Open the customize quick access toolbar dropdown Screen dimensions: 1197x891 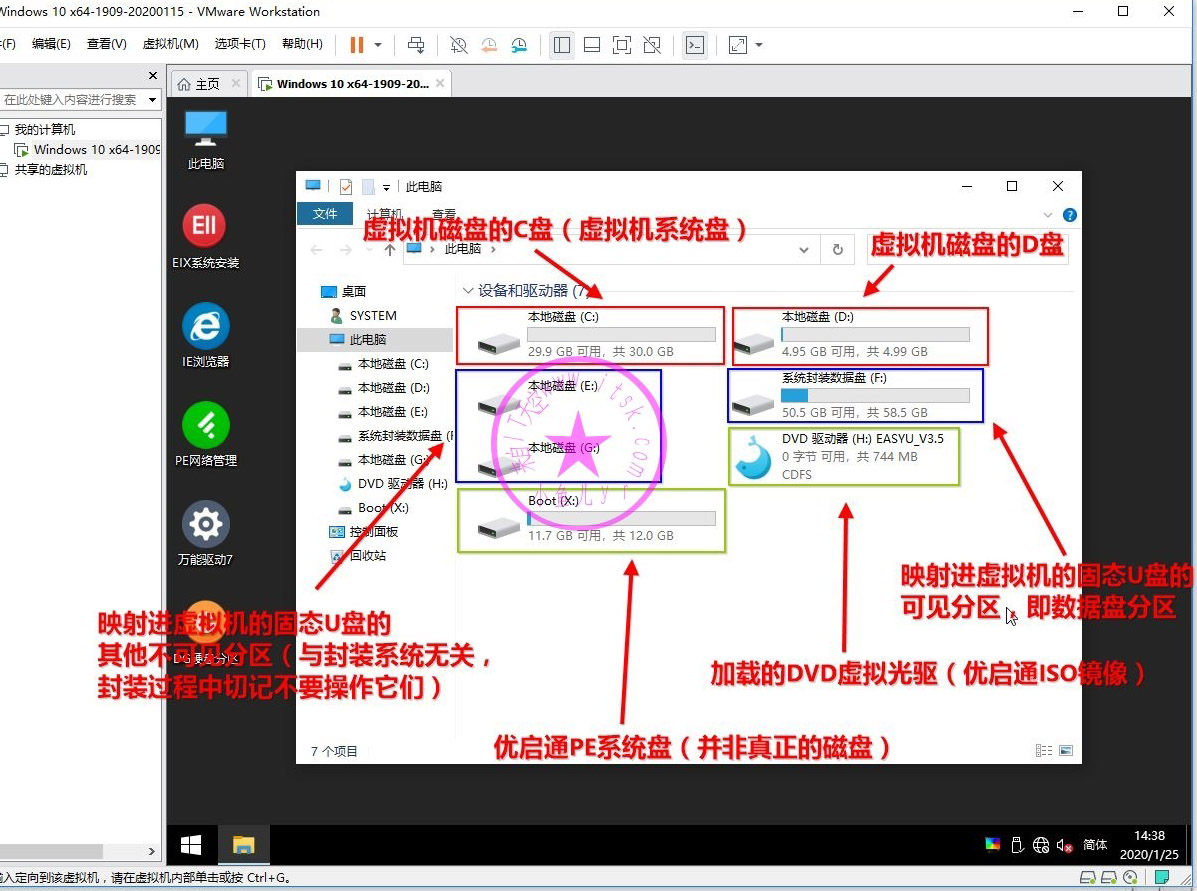point(386,187)
